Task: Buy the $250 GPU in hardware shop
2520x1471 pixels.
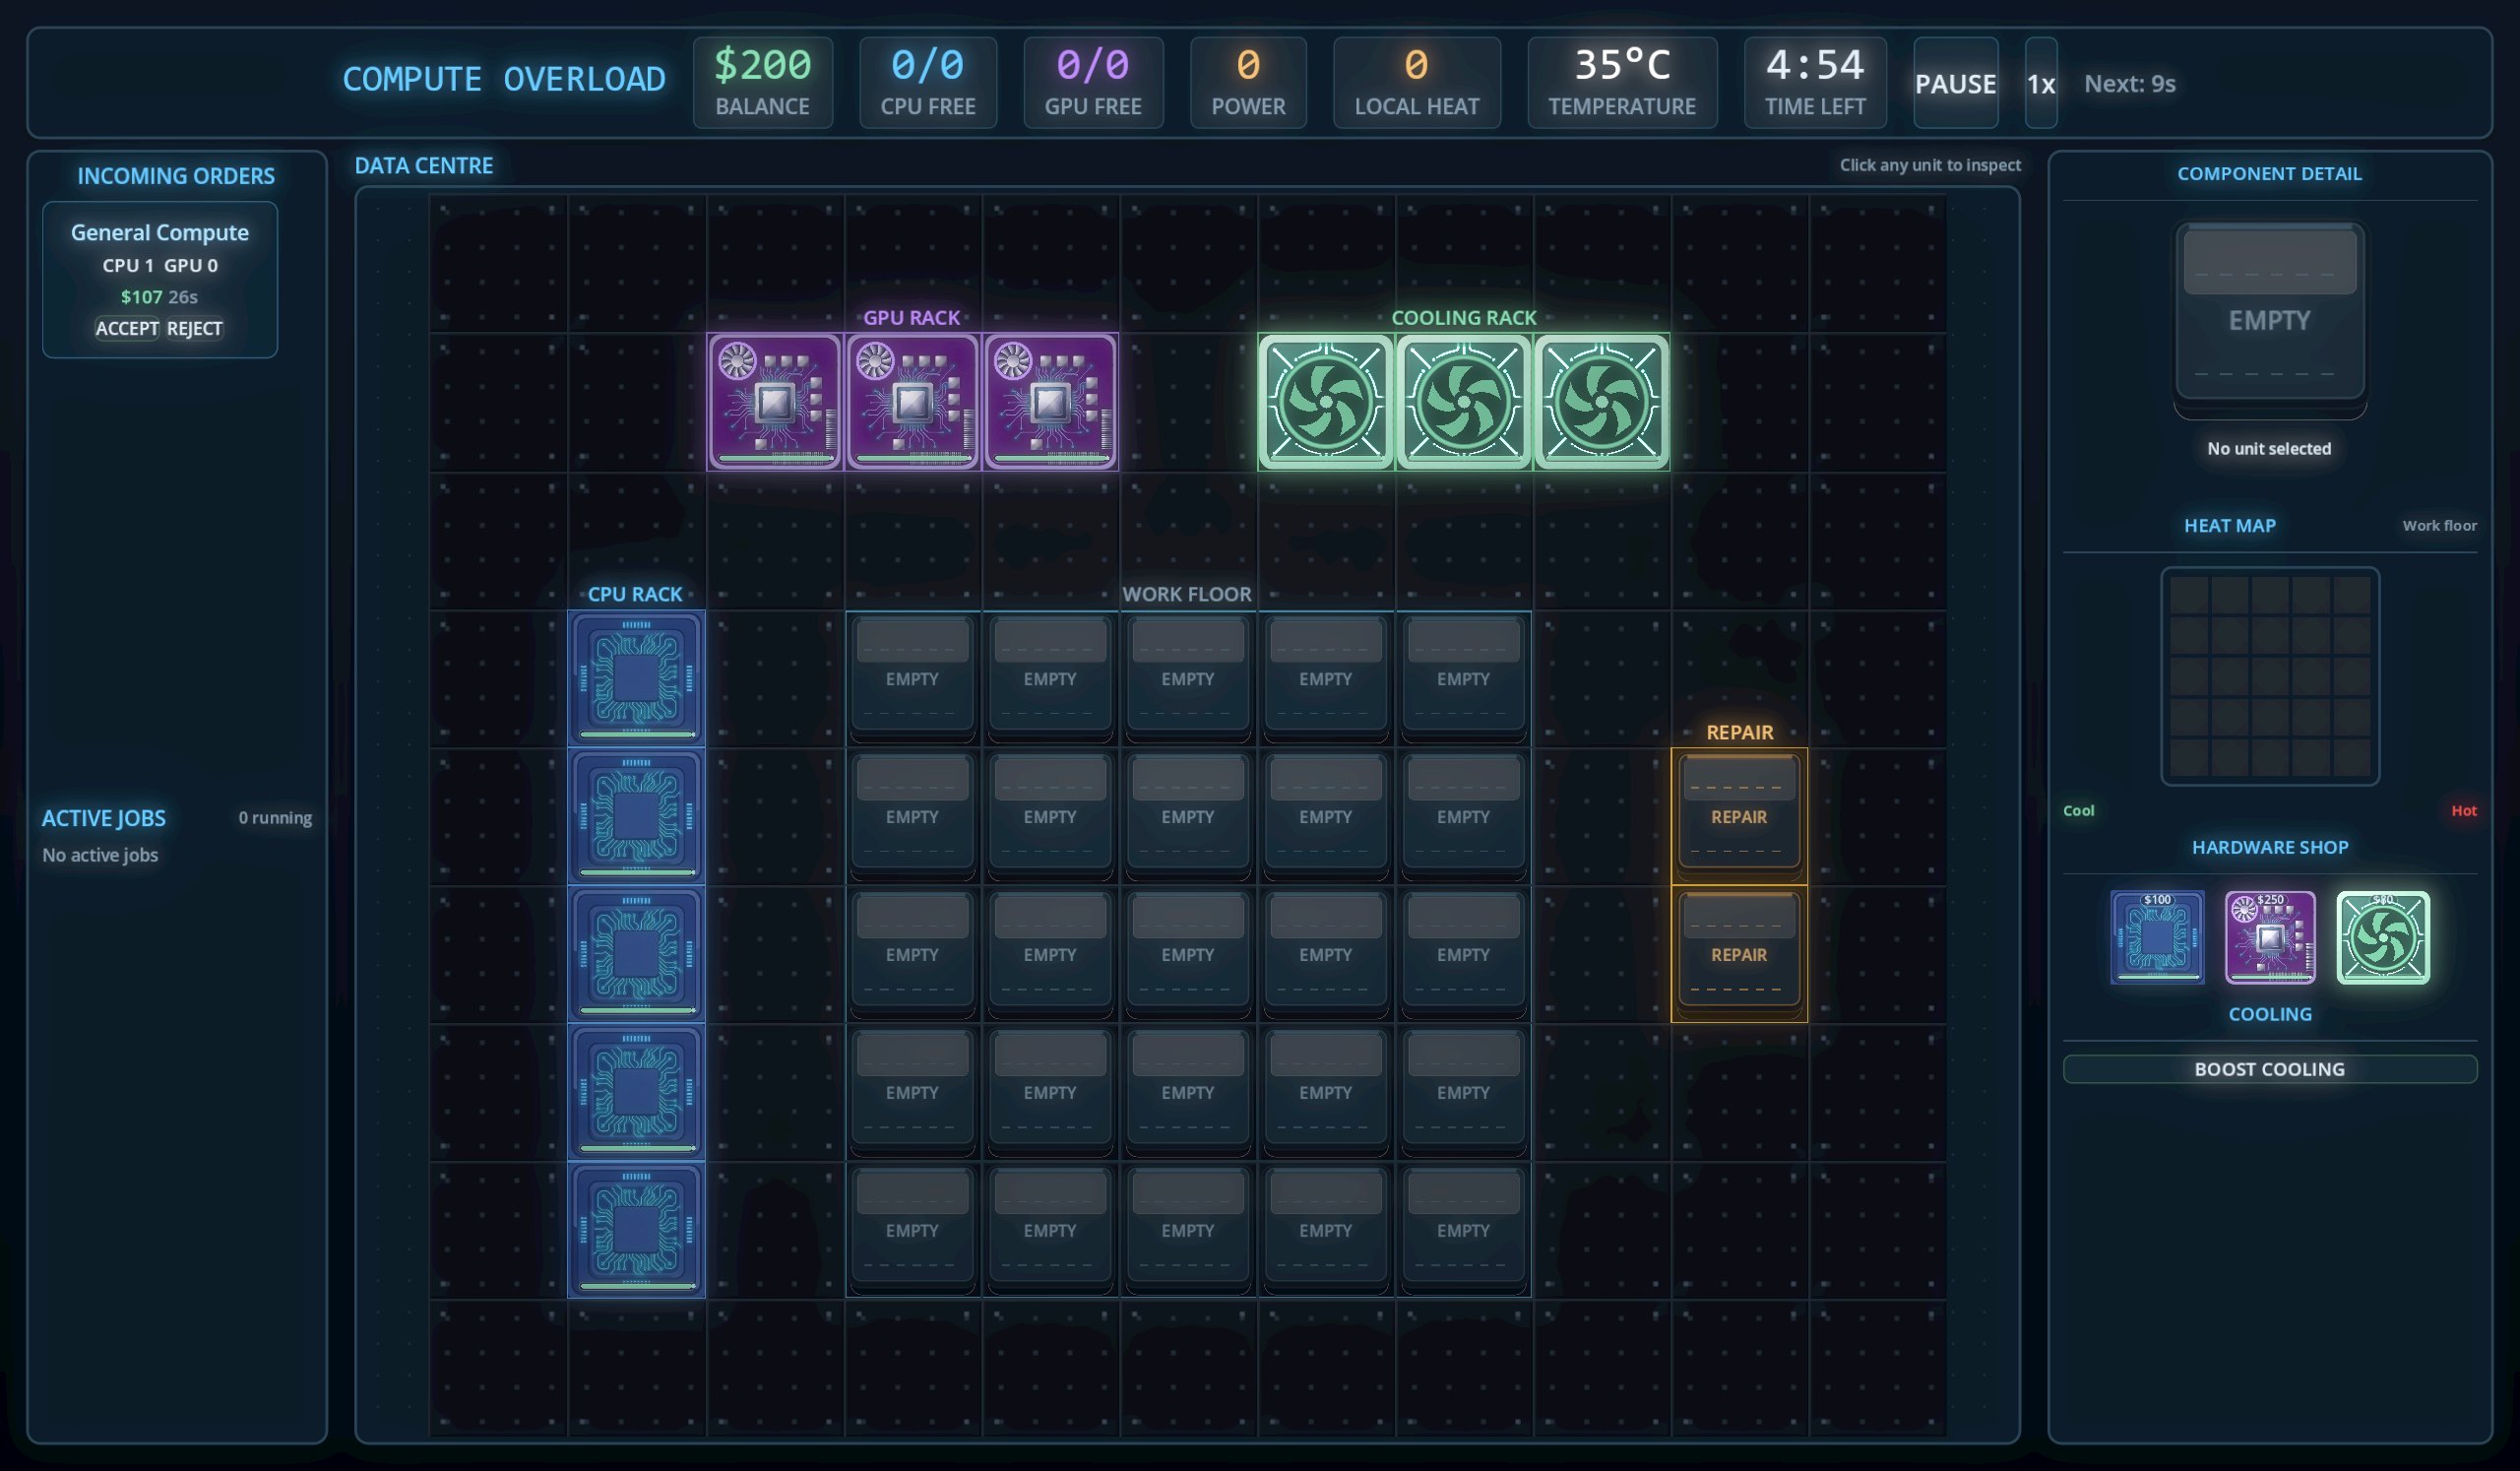Action: [2270, 937]
